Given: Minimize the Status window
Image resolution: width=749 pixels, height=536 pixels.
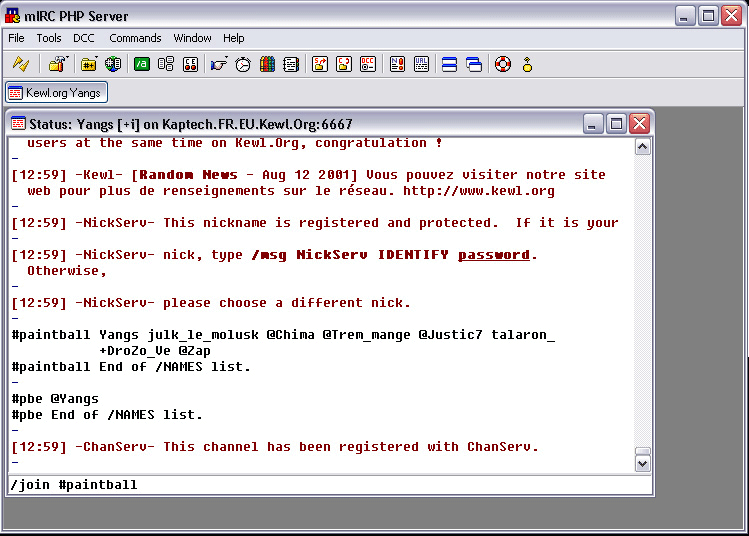Looking at the screenshot, I should [x=592, y=124].
